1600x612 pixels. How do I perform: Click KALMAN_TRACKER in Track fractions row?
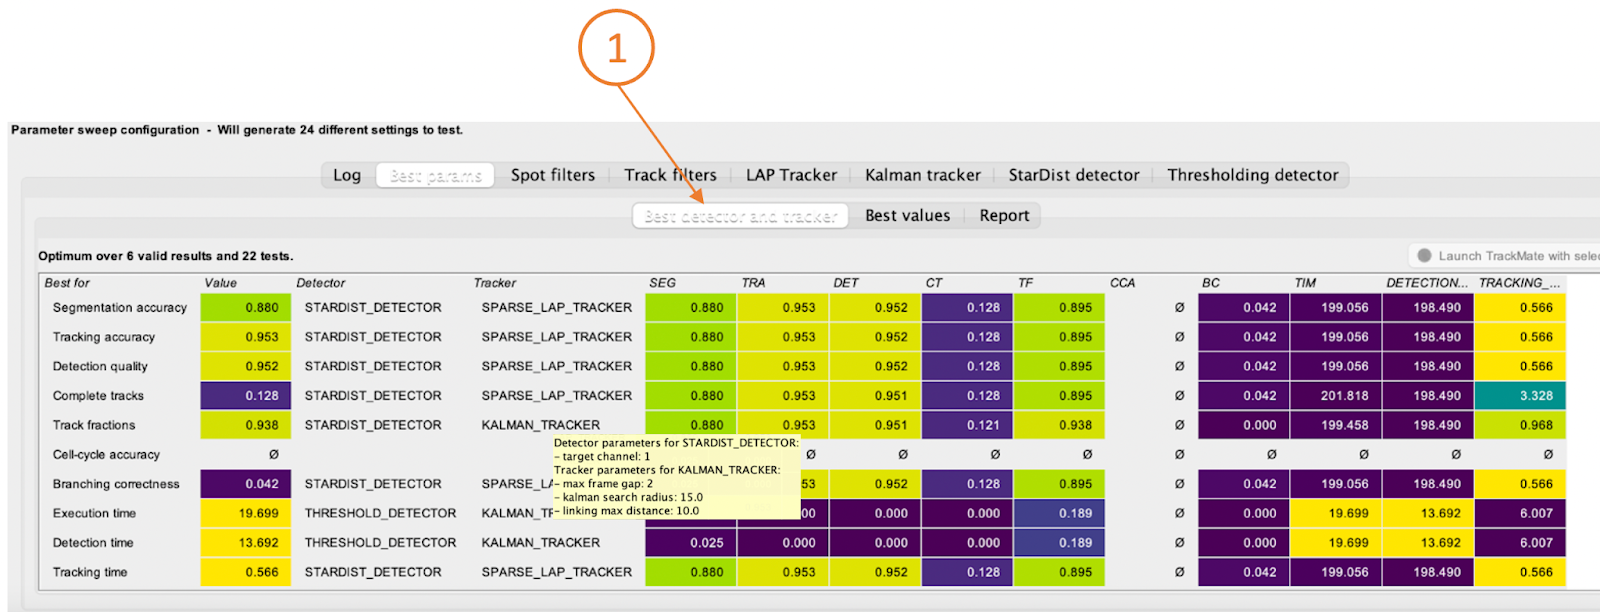coord(540,425)
